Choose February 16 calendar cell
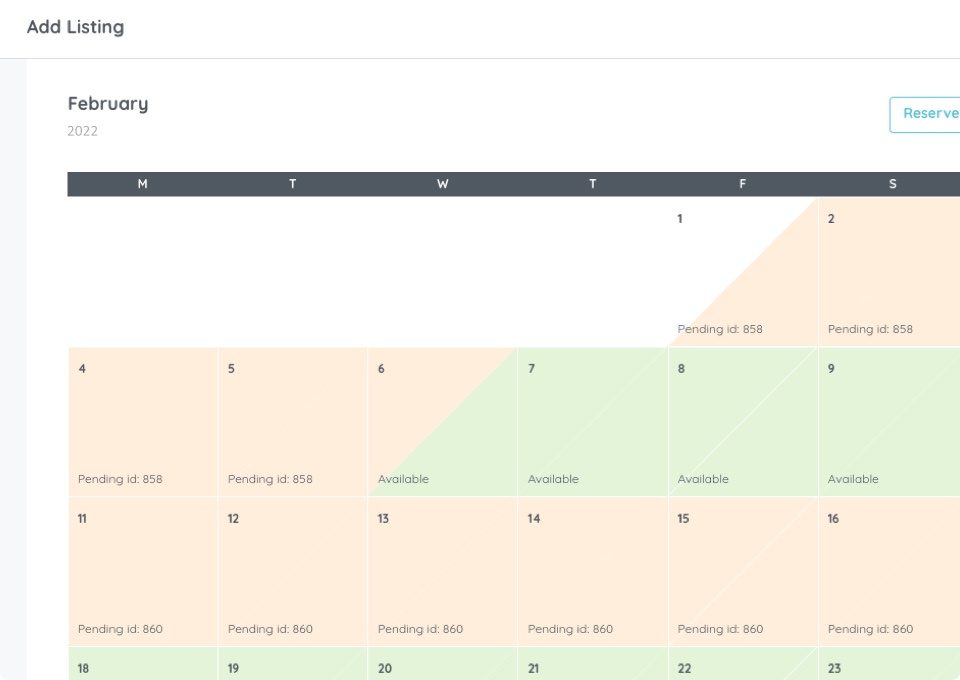 889,572
